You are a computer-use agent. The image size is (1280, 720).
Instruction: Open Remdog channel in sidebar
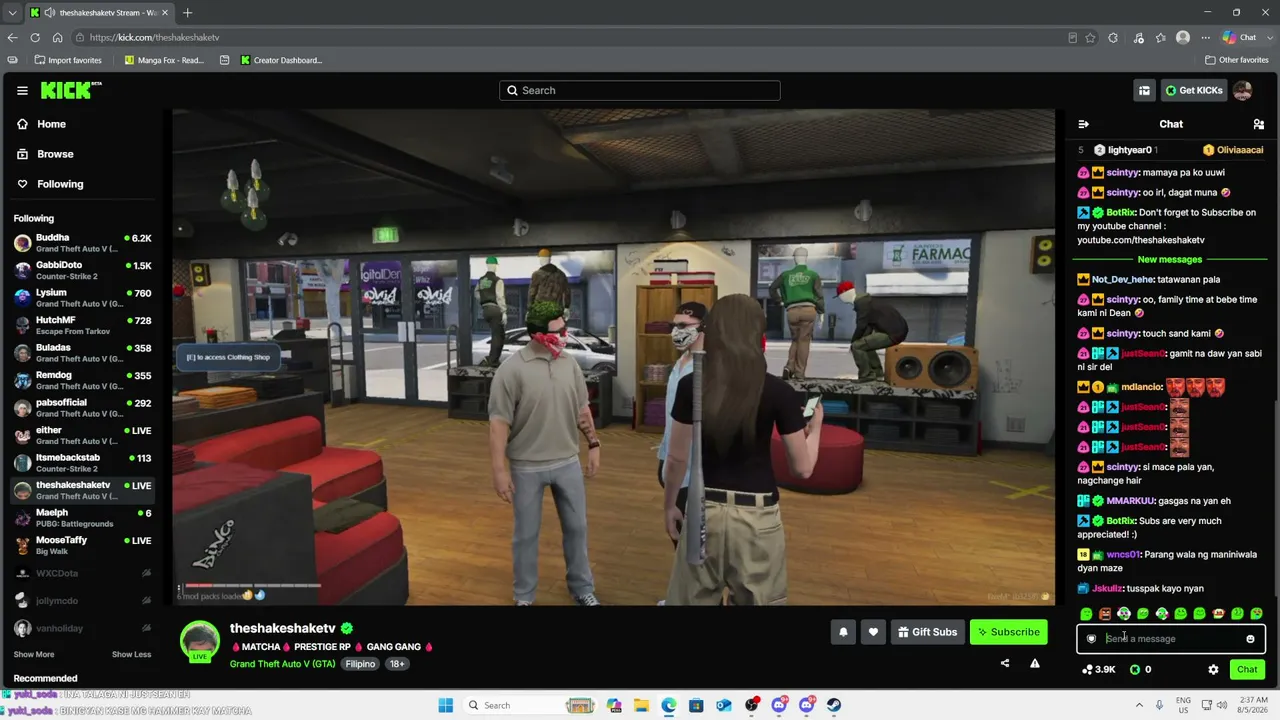coord(83,381)
